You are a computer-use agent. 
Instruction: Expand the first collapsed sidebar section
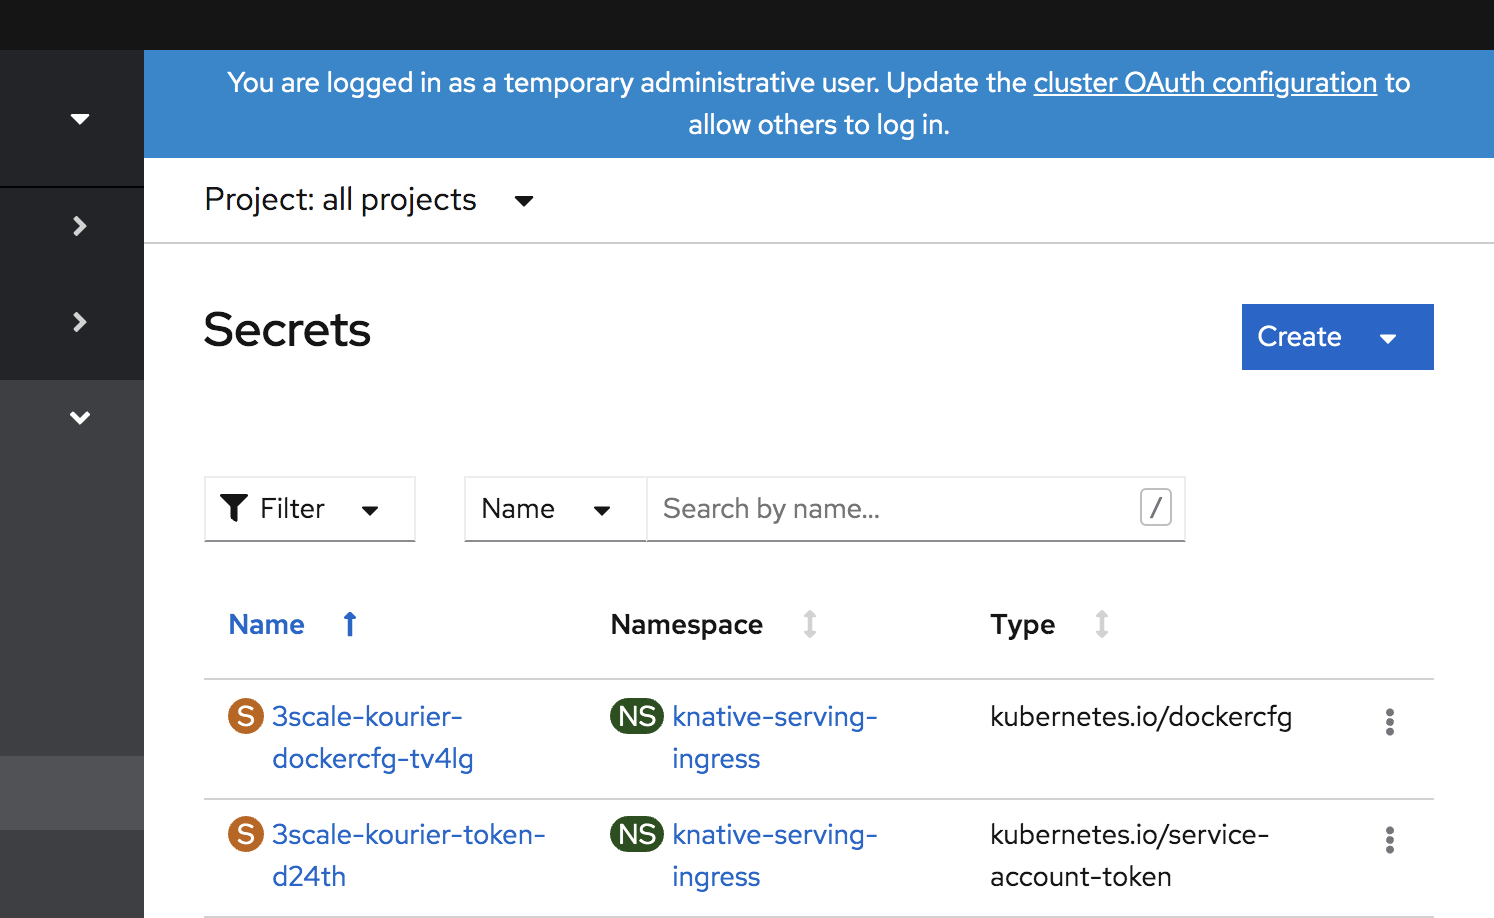(80, 226)
